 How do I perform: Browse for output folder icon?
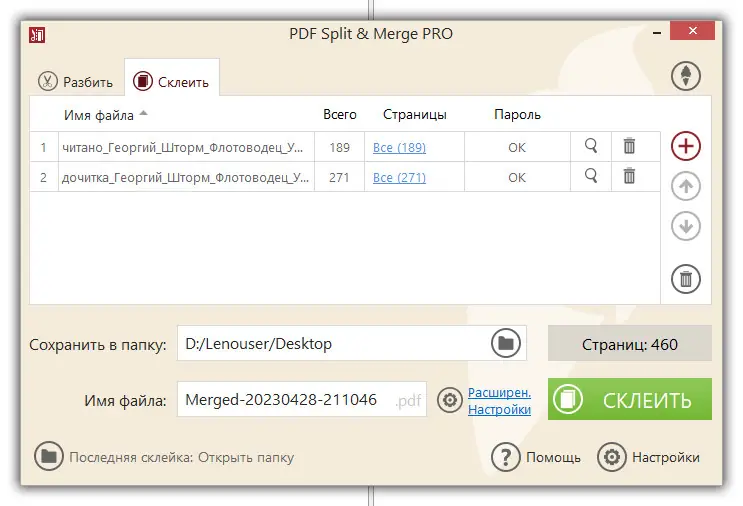click(506, 343)
